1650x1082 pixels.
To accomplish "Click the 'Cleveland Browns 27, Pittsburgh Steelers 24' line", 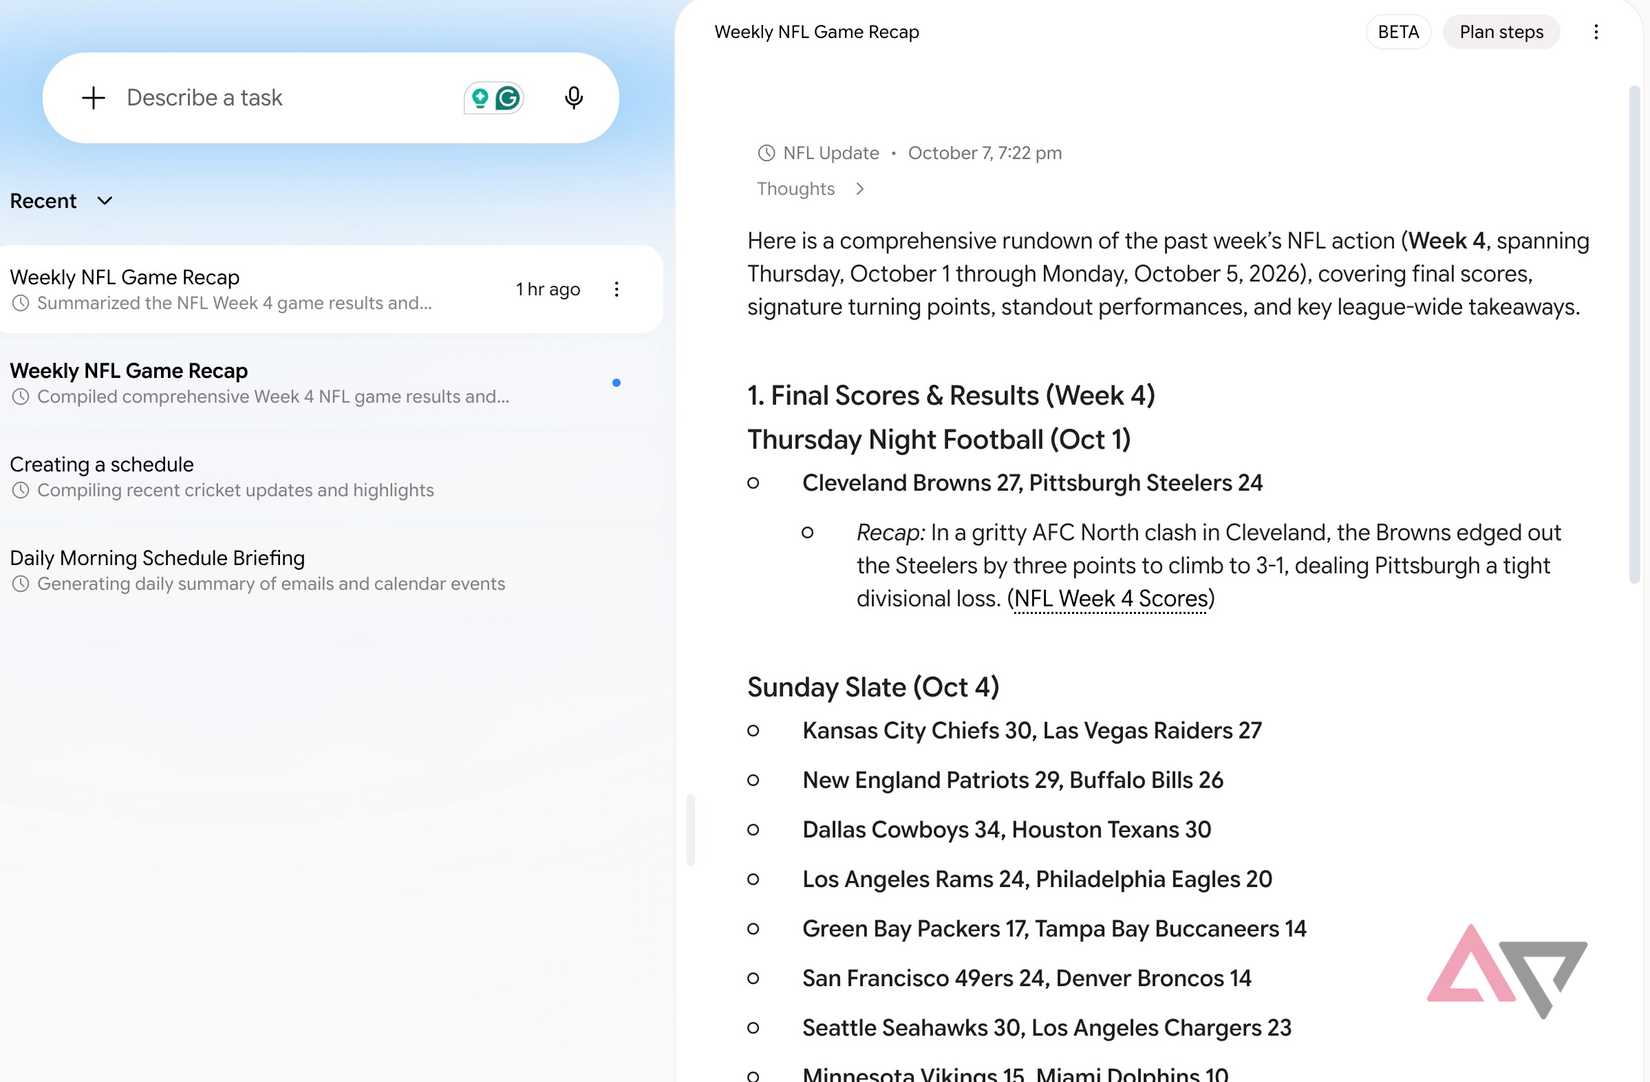I will 1032,483.
